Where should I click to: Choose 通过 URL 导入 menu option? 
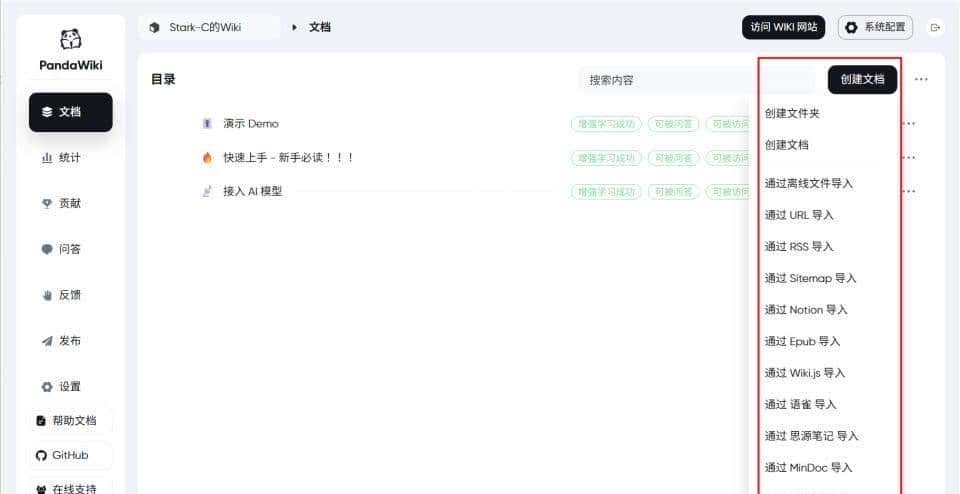(798, 215)
